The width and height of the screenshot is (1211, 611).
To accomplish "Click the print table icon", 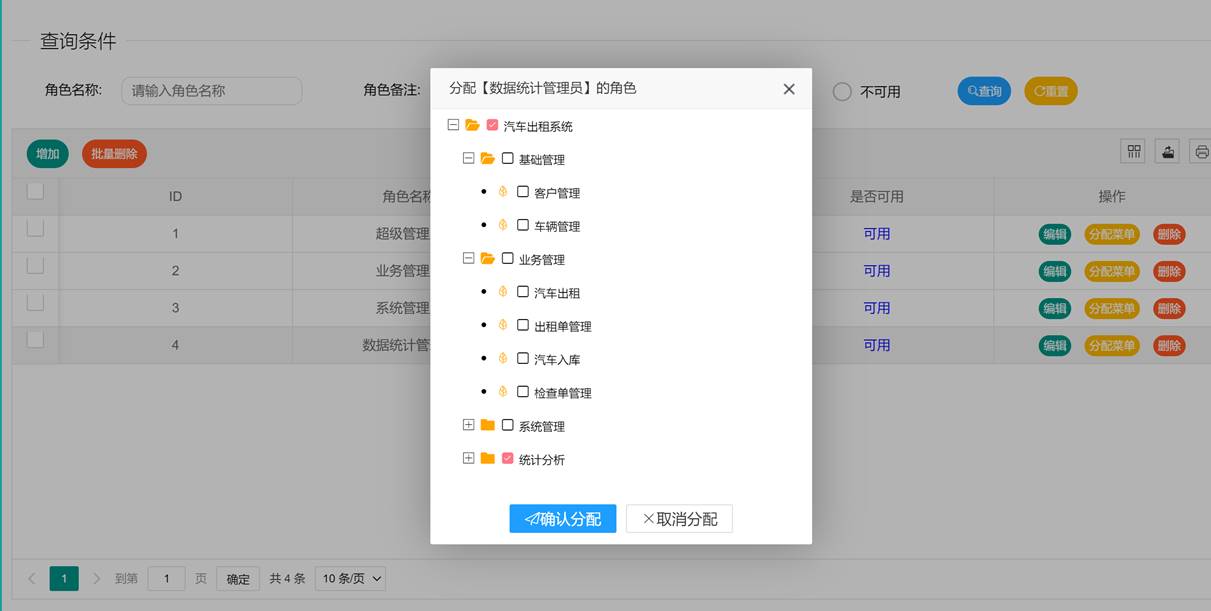I will 1201,151.
